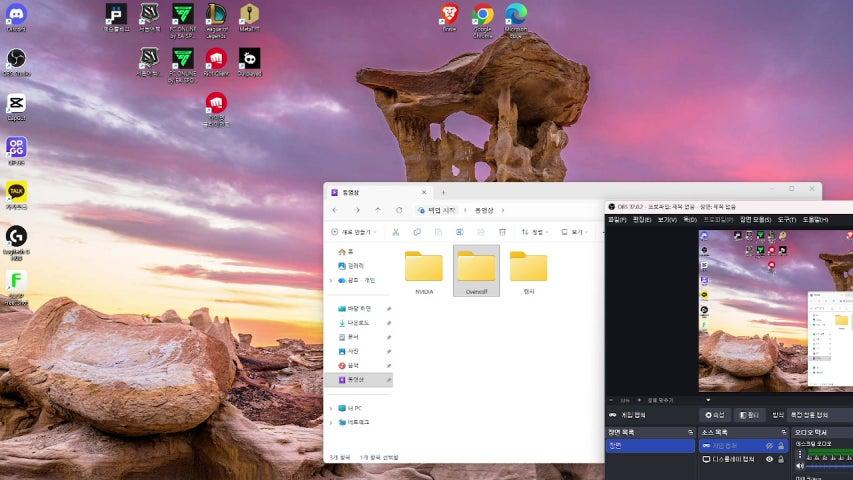
Task: Select the Overwolf folder
Action: [476, 270]
